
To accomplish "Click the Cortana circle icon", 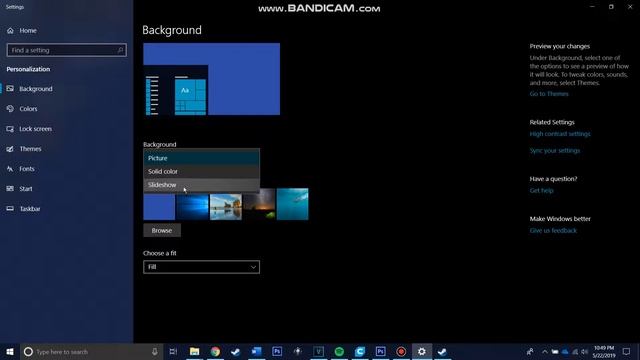I will (28, 351).
